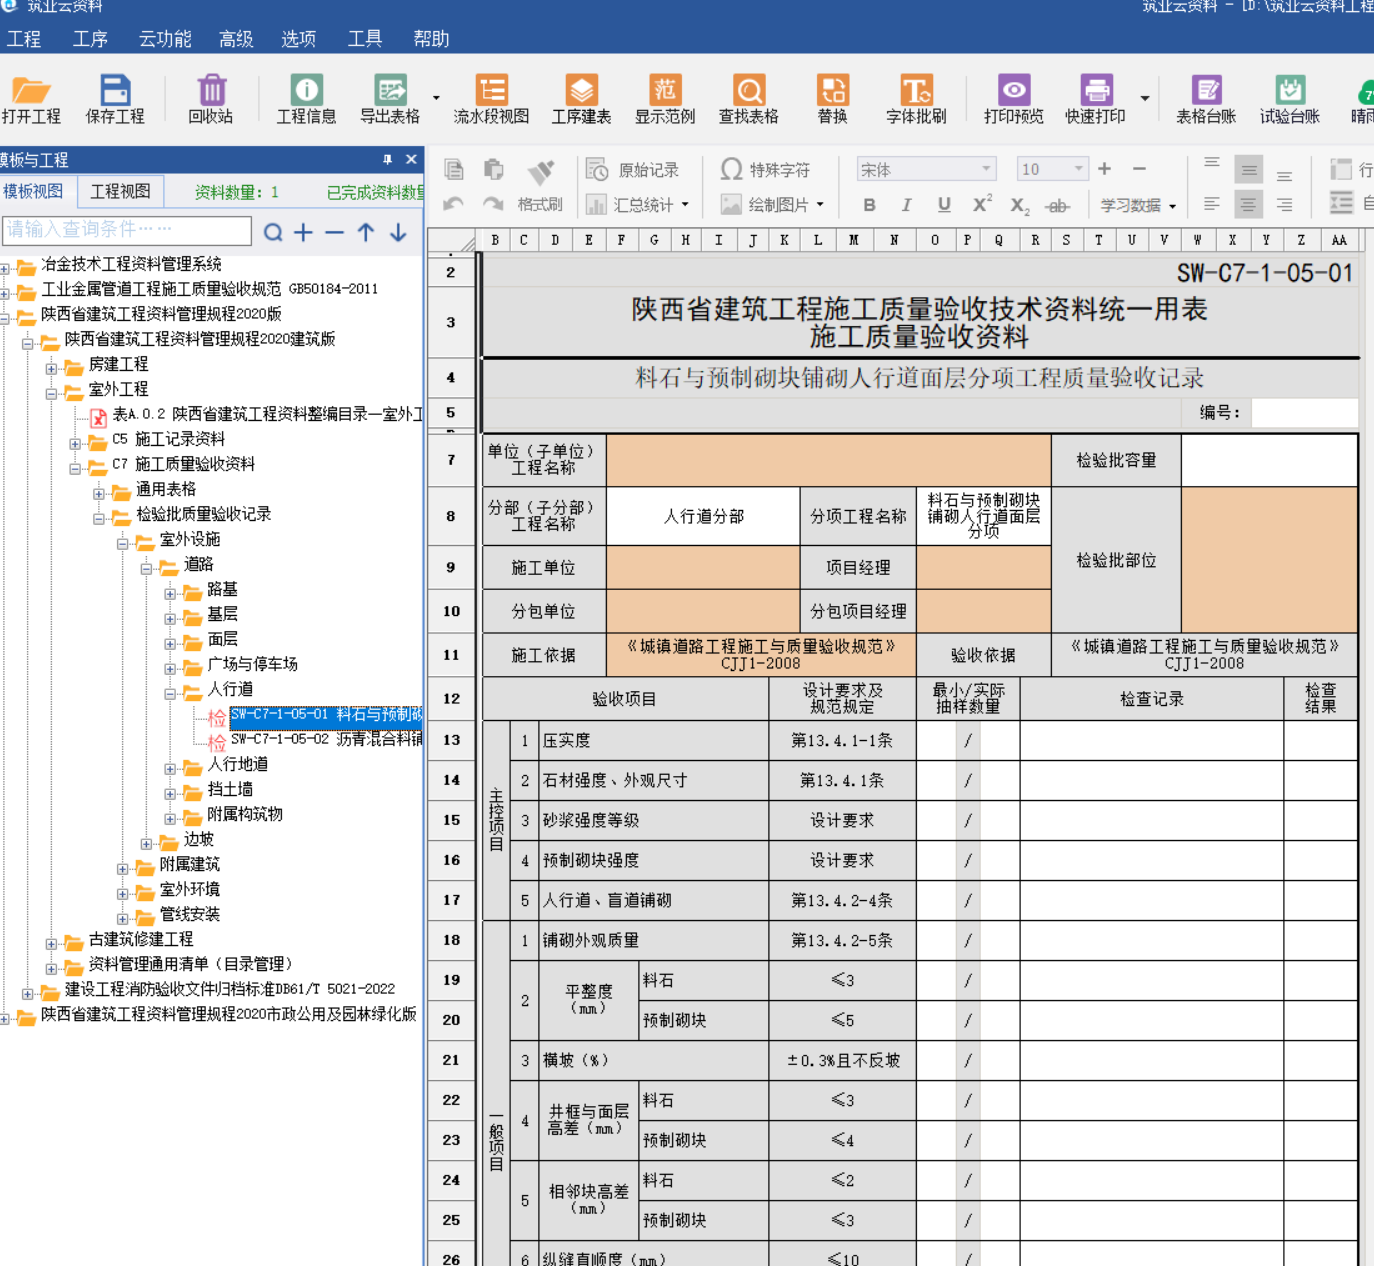
Task: Click down arrow in template panel
Action: coord(398,233)
